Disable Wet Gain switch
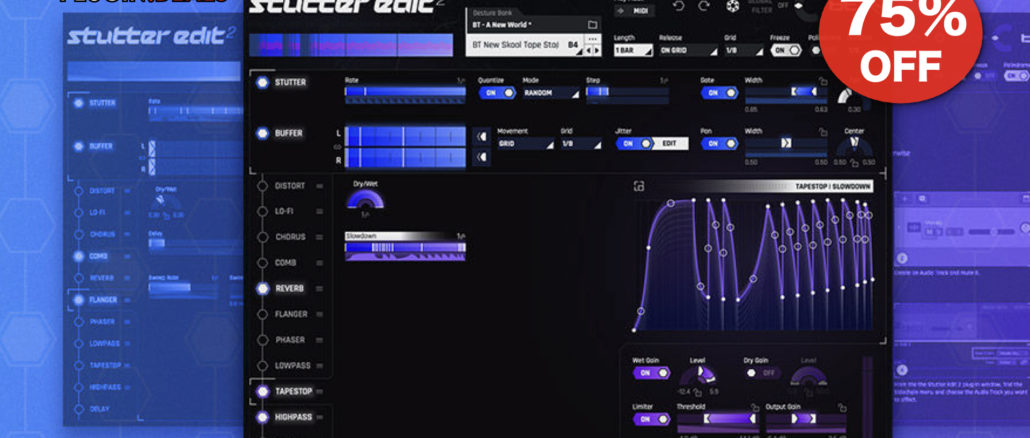The height and width of the screenshot is (438, 1030). [x=651, y=373]
